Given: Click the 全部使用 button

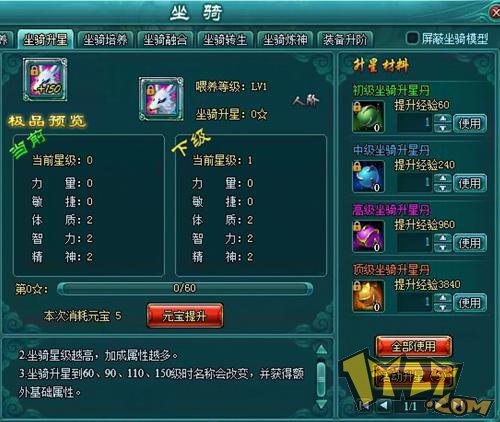Looking at the screenshot, I should [414, 346].
